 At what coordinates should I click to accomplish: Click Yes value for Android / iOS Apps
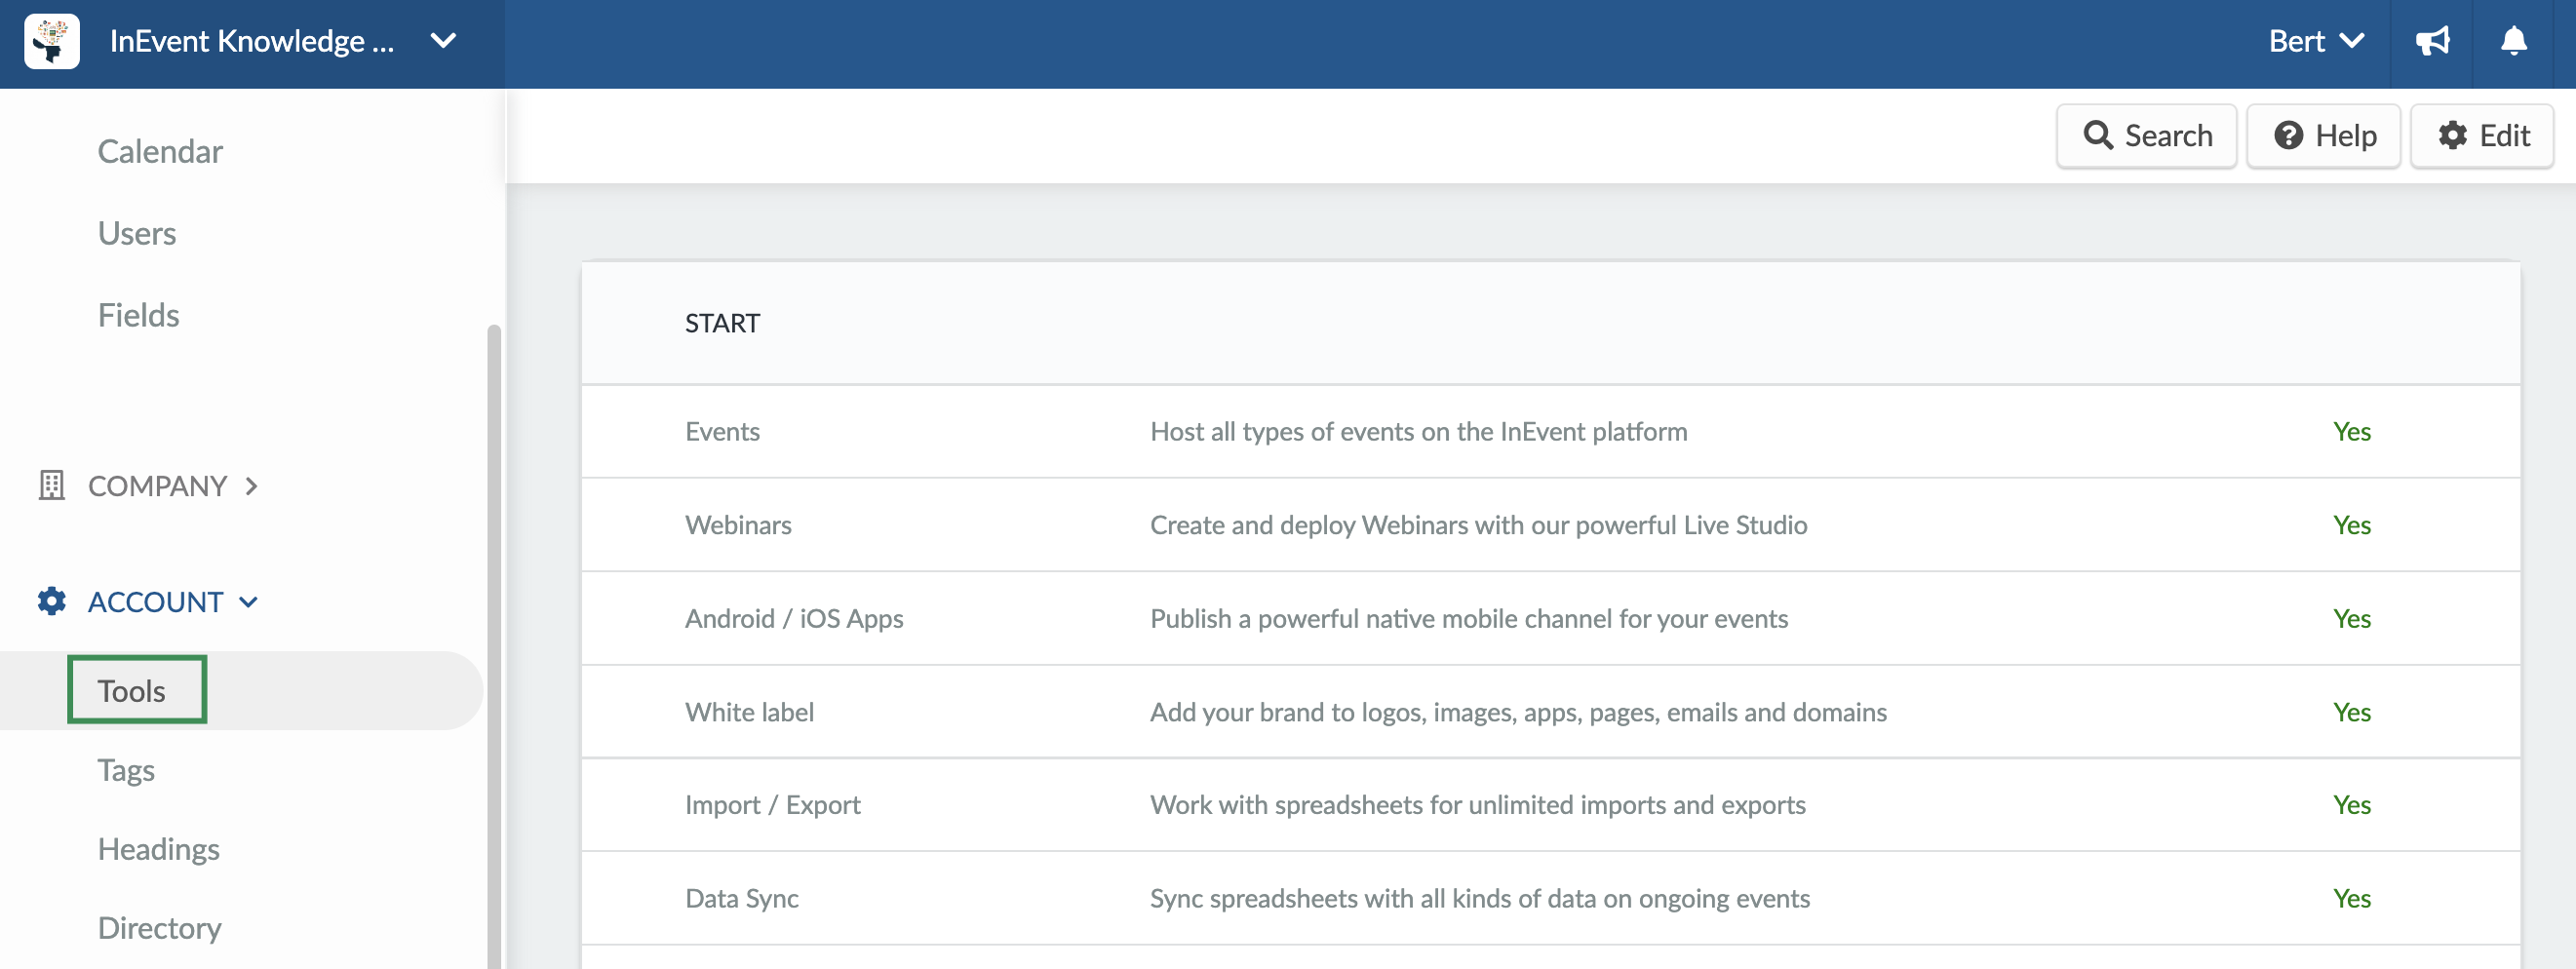tap(2352, 619)
